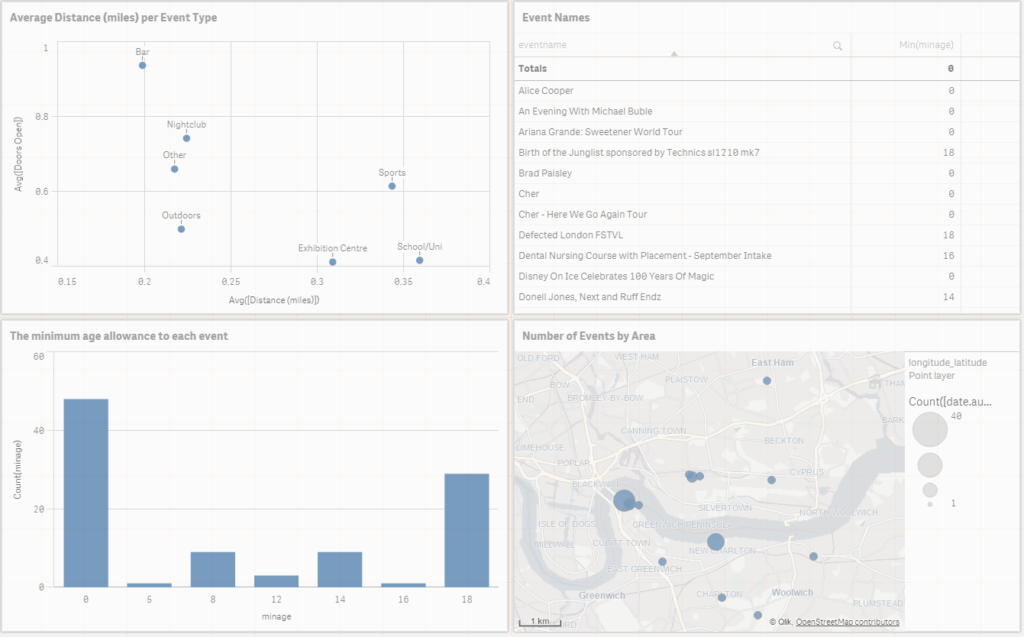
Task: Click the Avg([Distance (miles)]) axis label
Action: pos(274,301)
